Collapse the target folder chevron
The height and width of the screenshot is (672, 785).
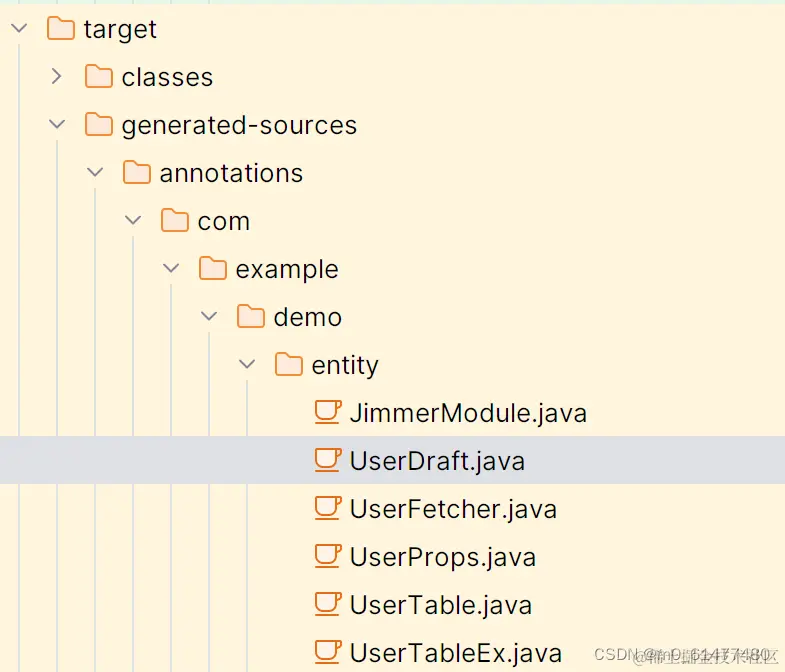pyautogui.click(x=19, y=28)
